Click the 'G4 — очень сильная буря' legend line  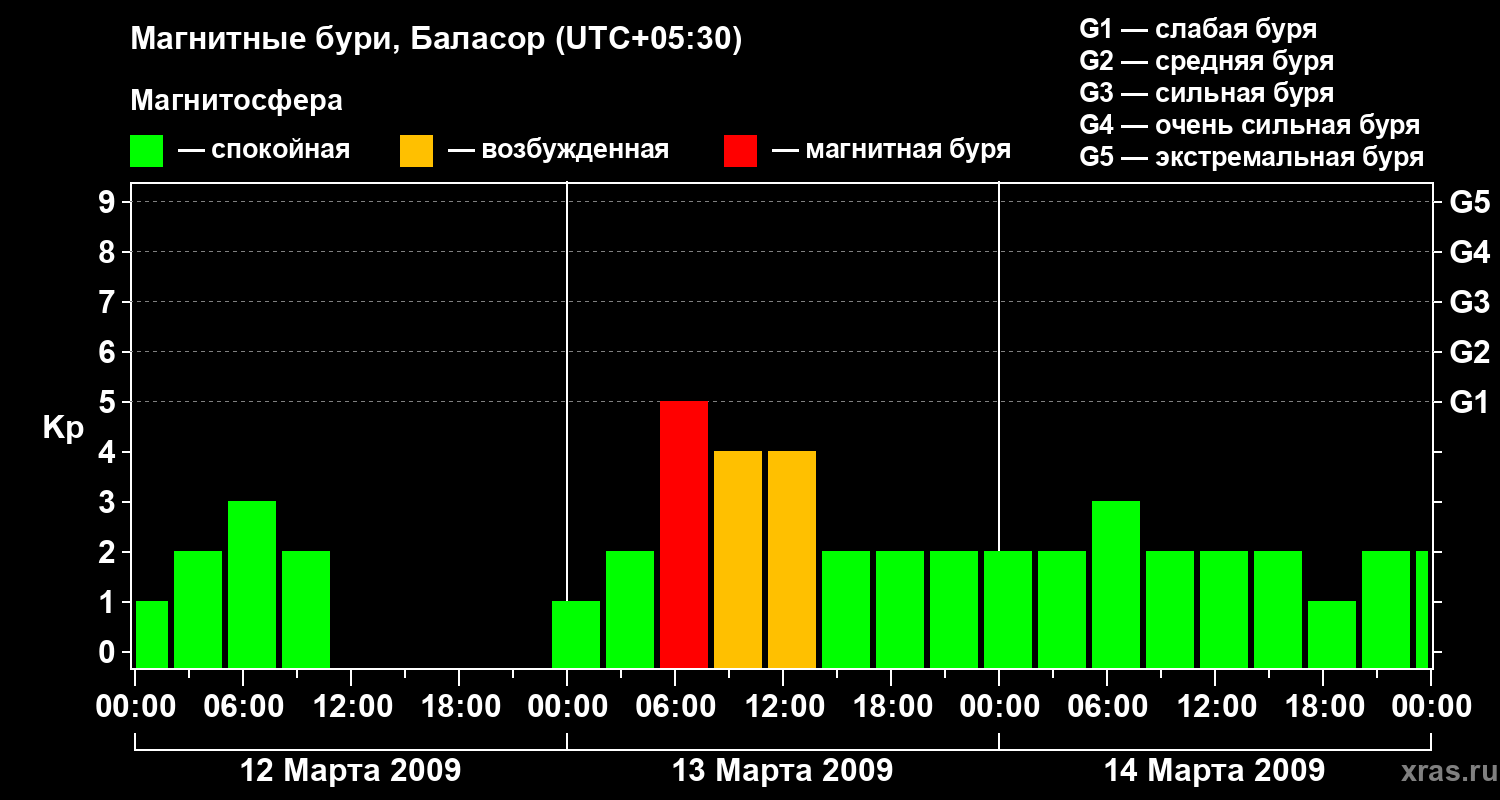[1249, 125]
